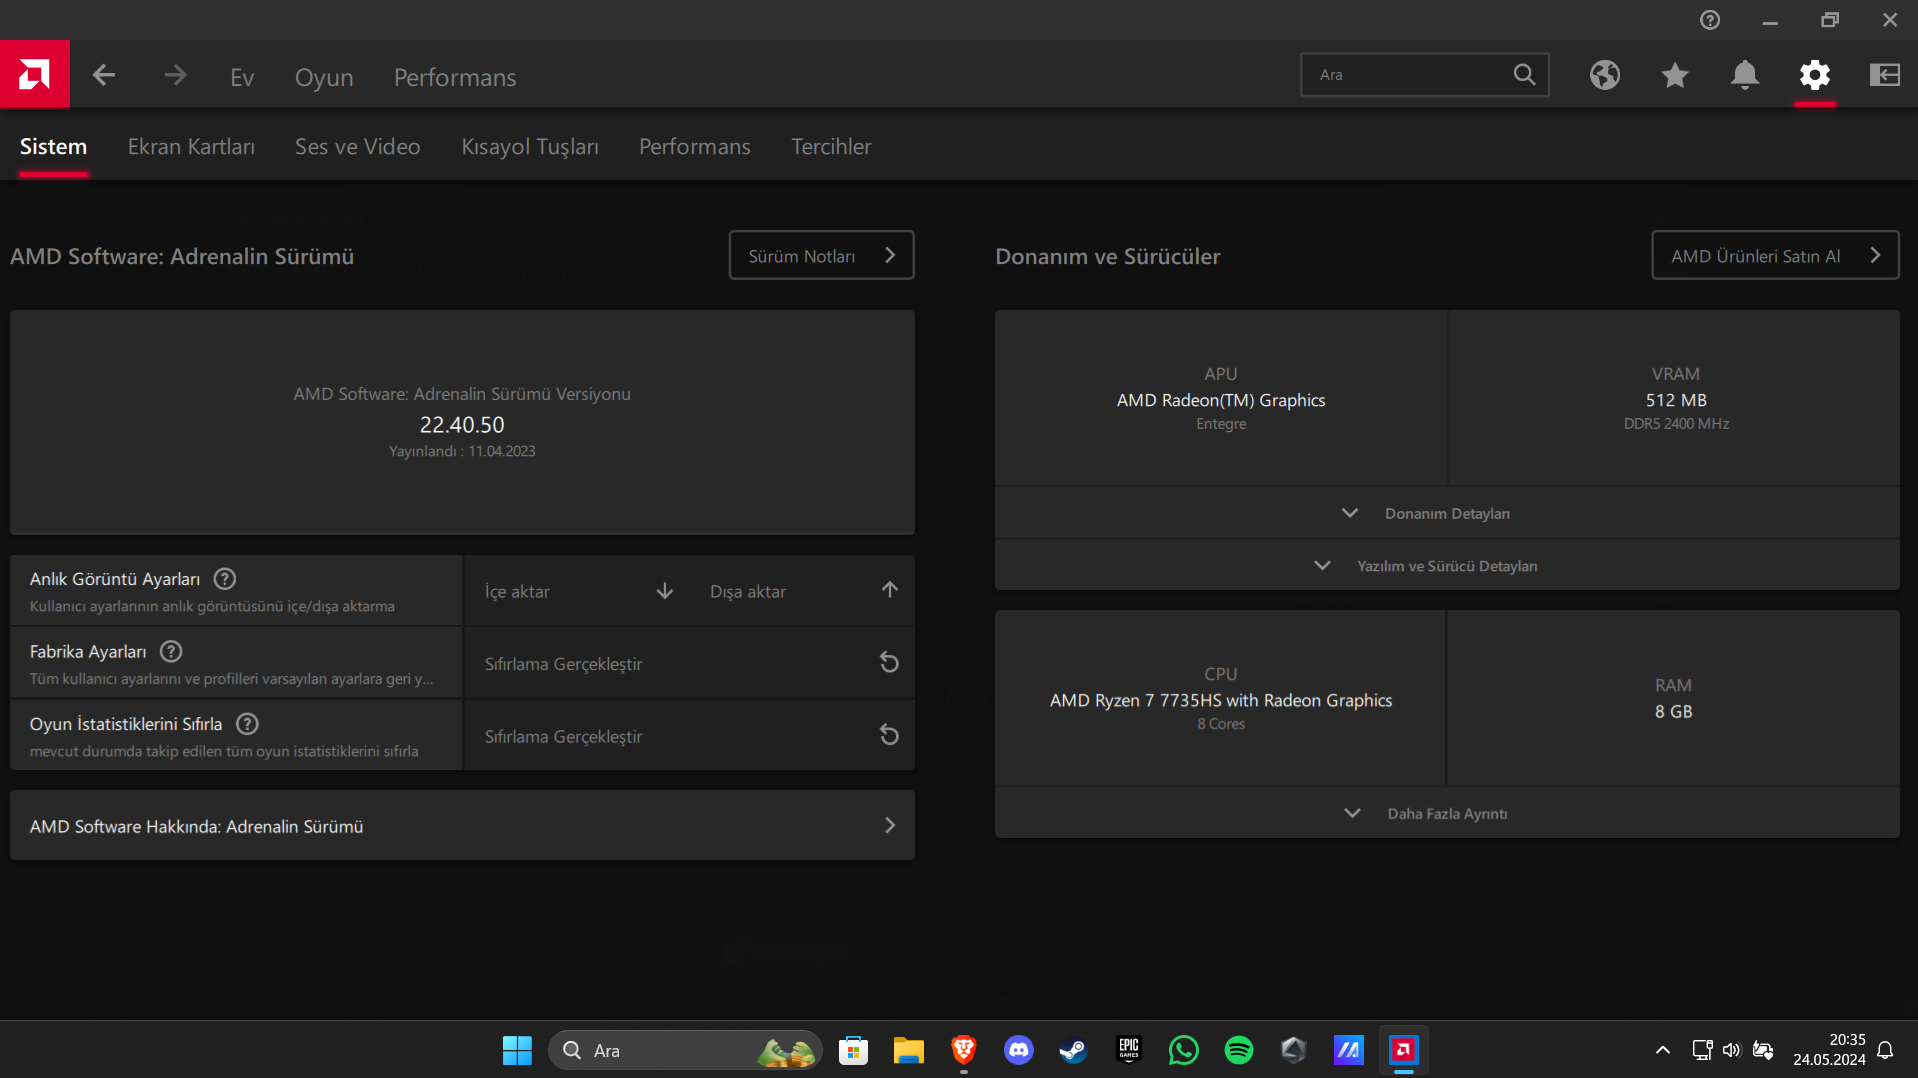
Task: Open the help question mark icon in the title bar
Action: [x=1710, y=20]
